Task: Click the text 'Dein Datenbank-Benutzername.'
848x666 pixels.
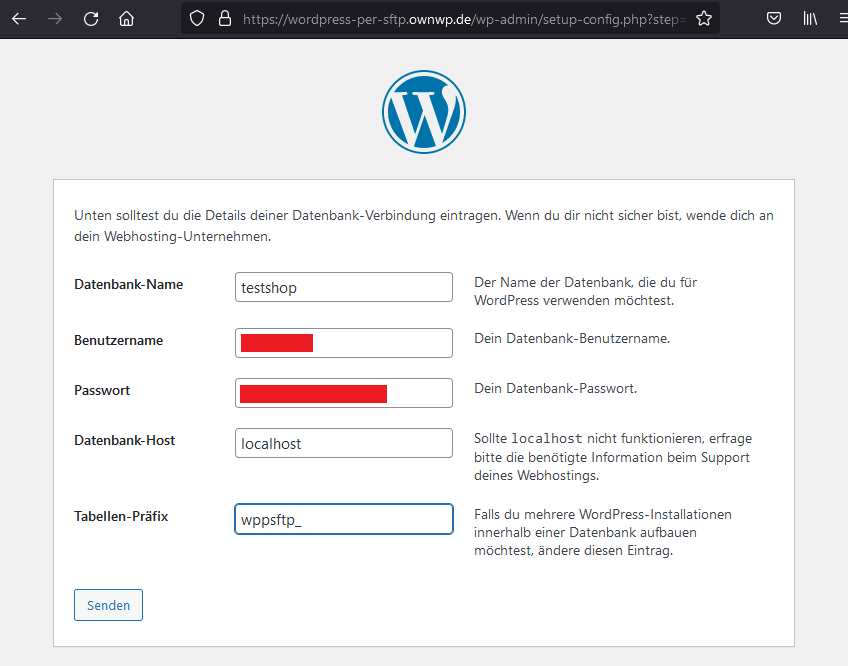Action: [x=572, y=339]
